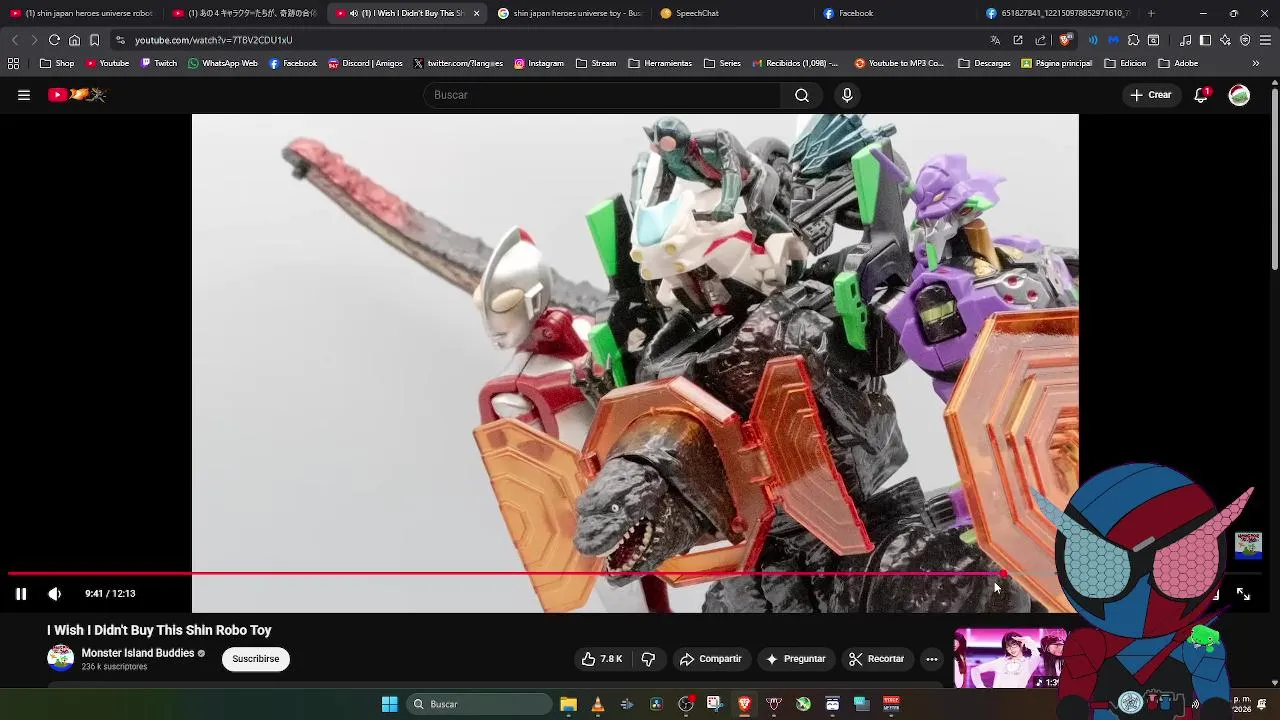Image resolution: width=1280 pixels, height=720 pixels.
Task: Dislike the video with thumbs down
Action: pos(648,659)
